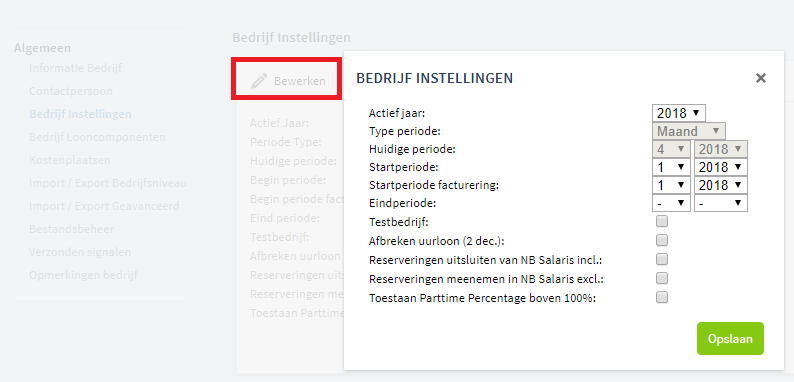Check Reserveringen meenemen in NB Salaris excl.

pyautogui.click(x=662, y=278)
